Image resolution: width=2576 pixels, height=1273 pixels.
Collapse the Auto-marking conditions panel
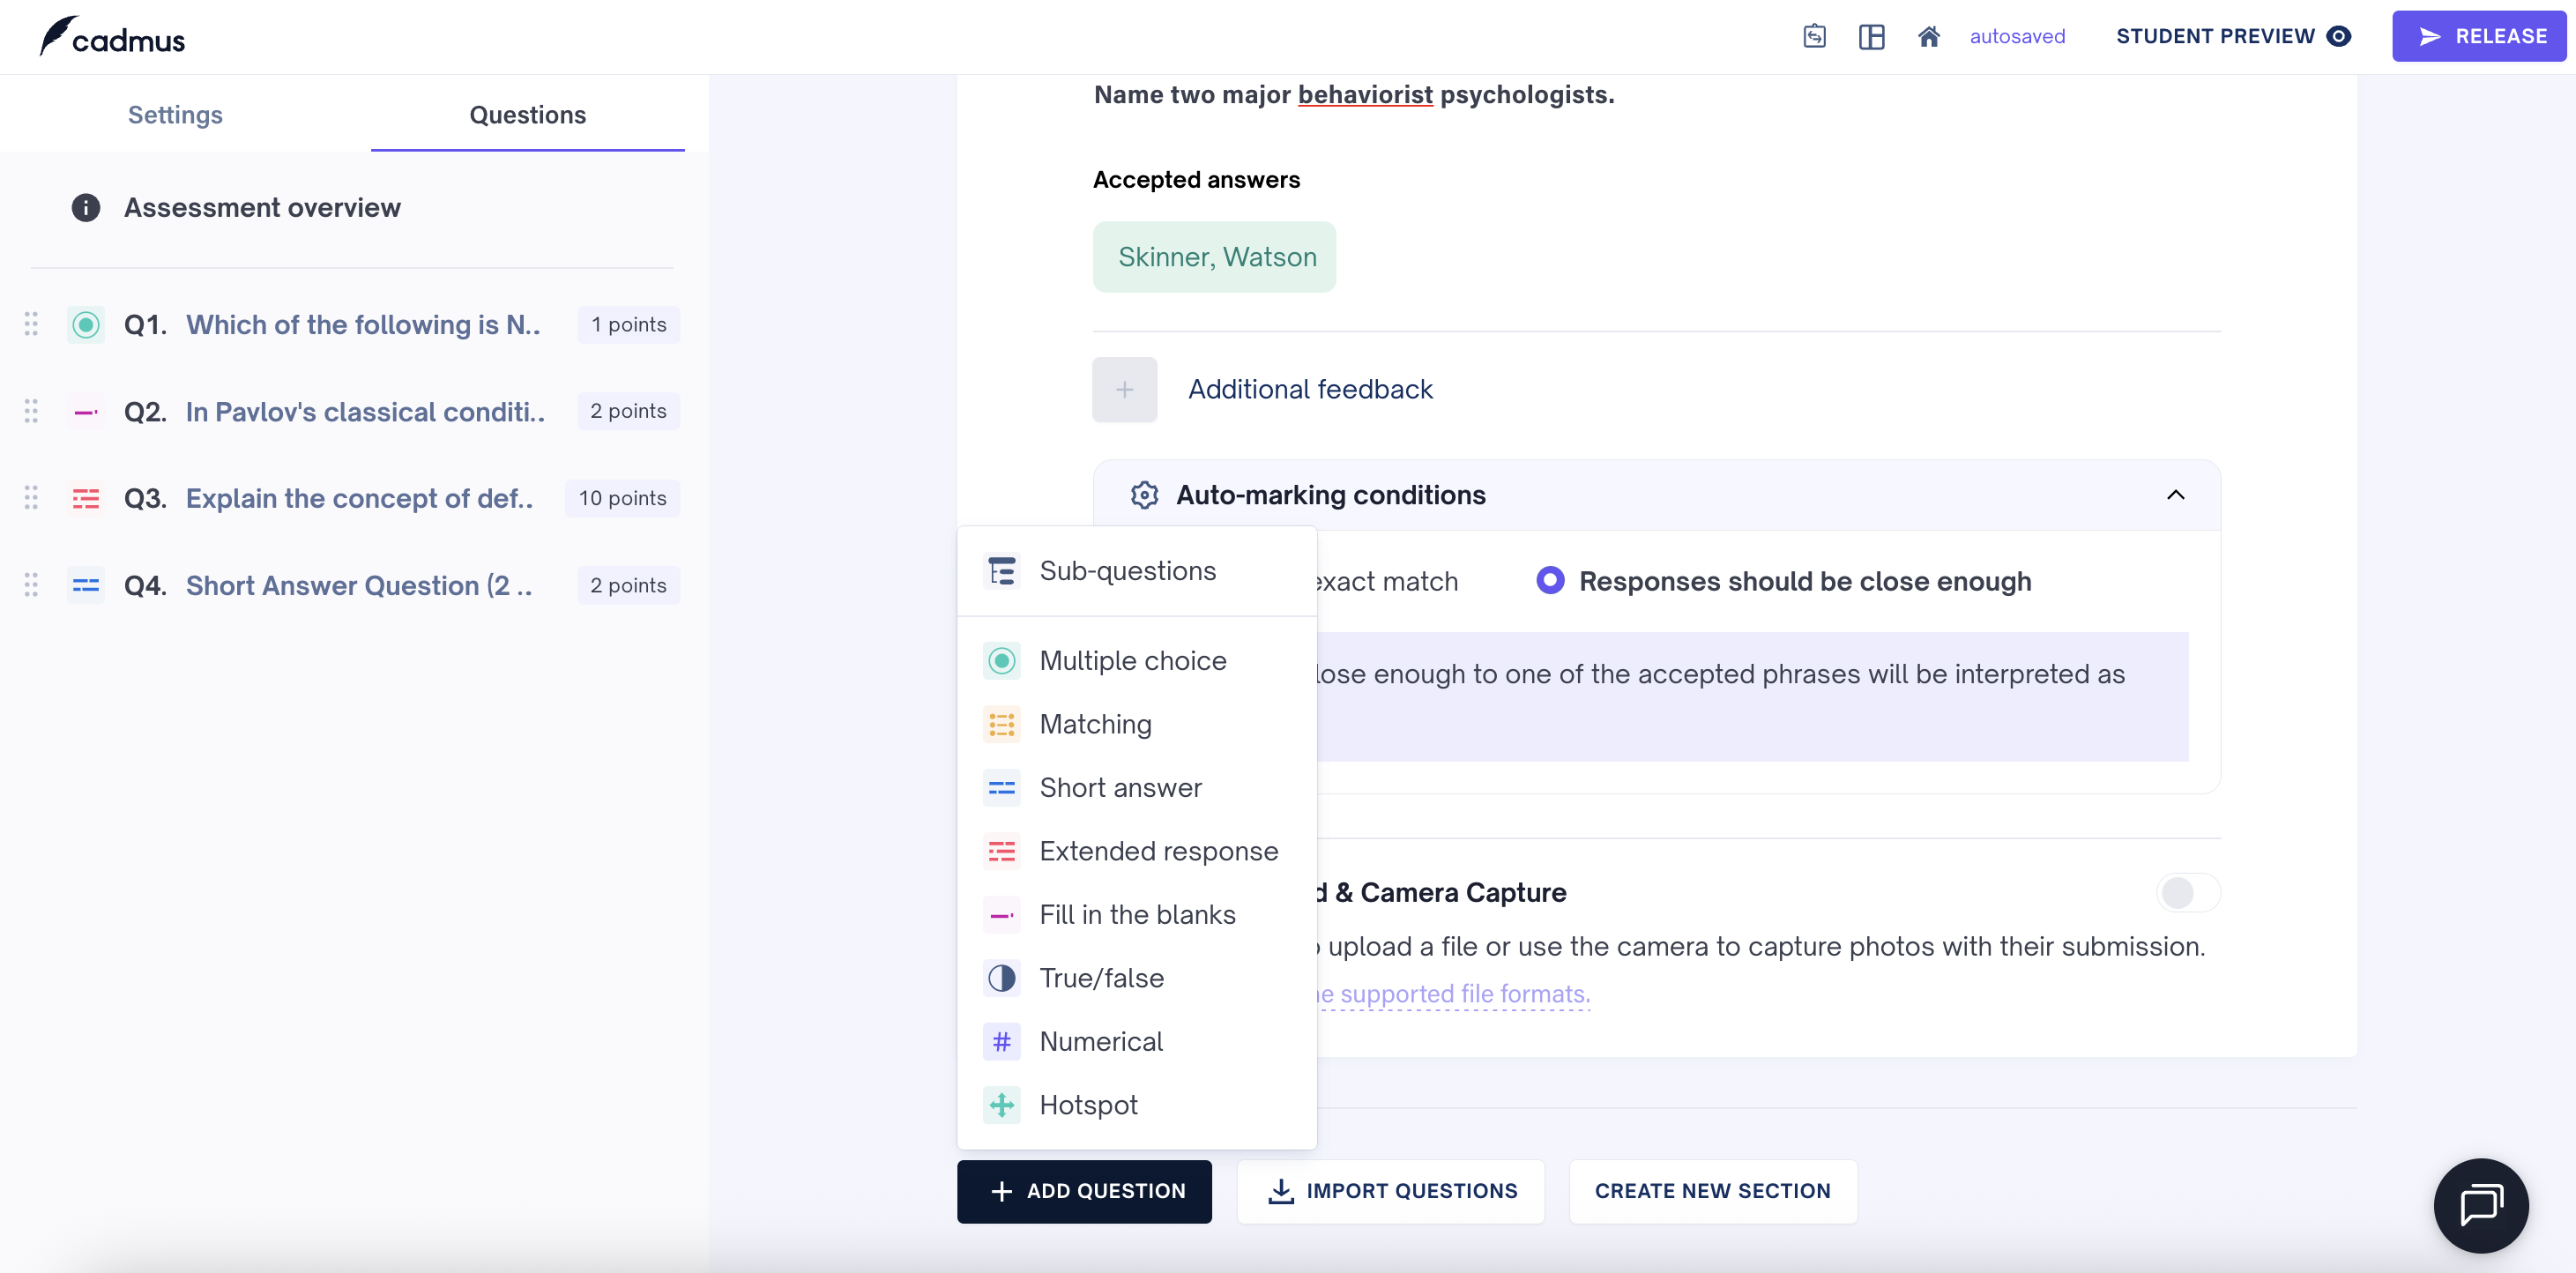(x=2175, y=495)
